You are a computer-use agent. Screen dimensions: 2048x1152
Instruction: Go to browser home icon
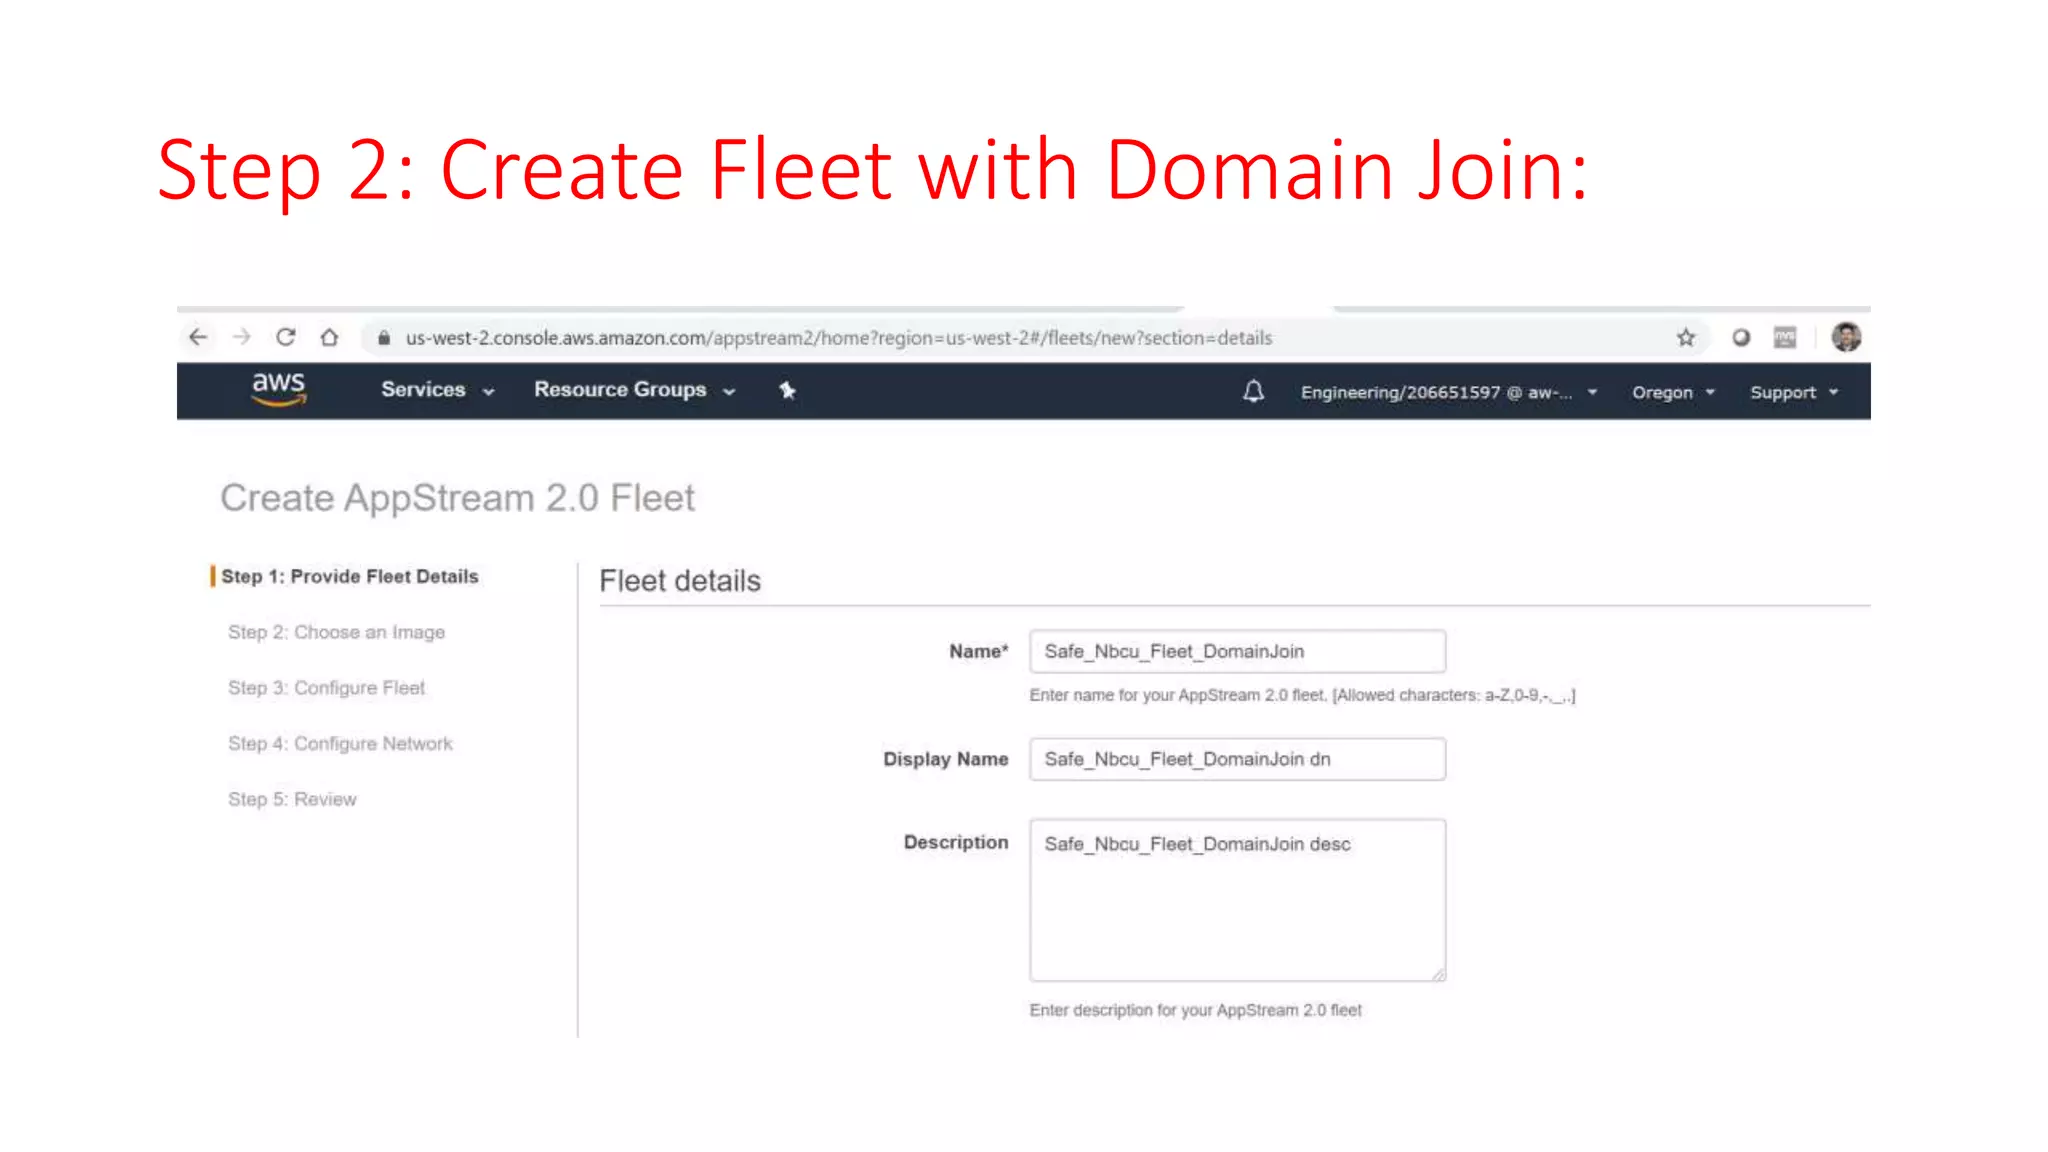[329, 338]
